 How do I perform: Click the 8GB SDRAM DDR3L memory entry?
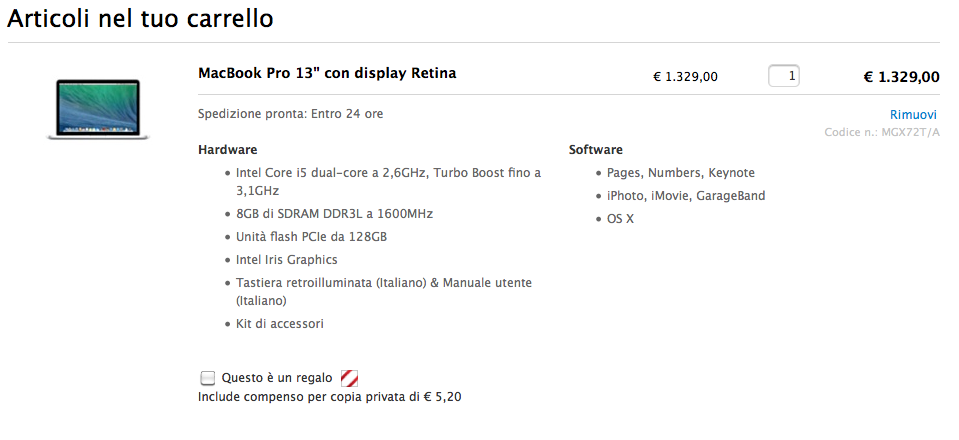pos(334,214)
